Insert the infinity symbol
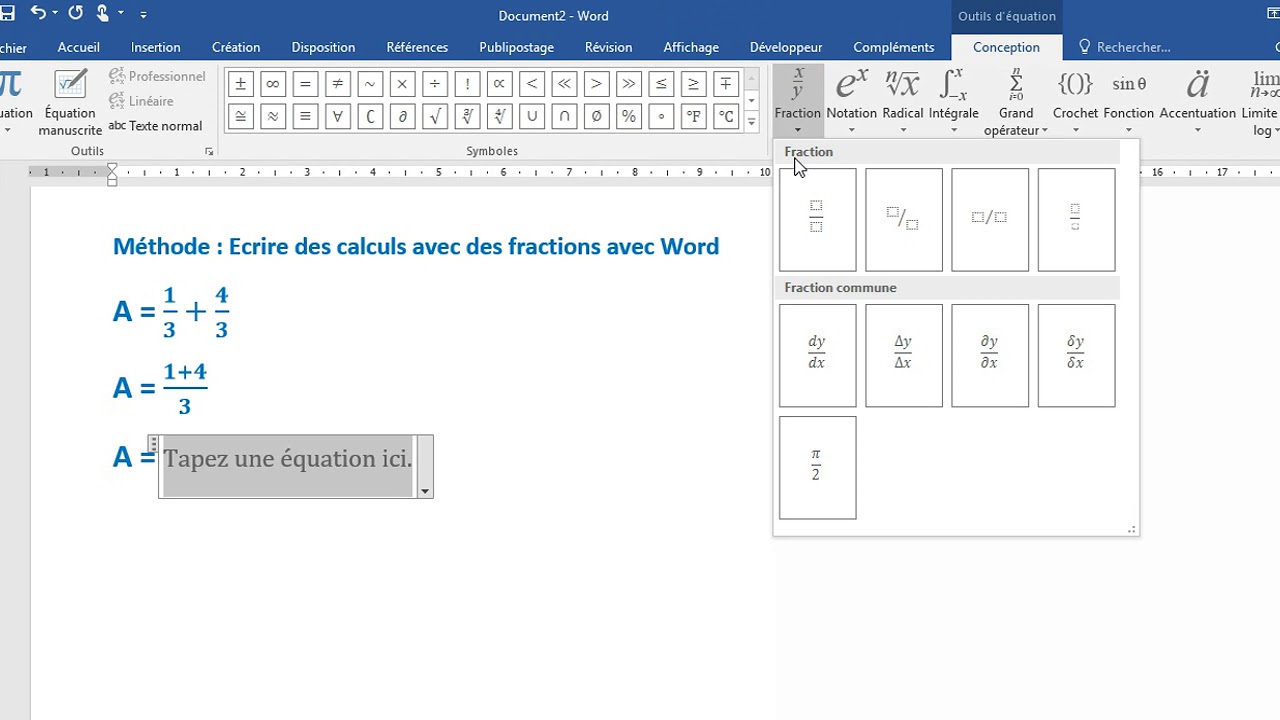 [x=273, y=84]
